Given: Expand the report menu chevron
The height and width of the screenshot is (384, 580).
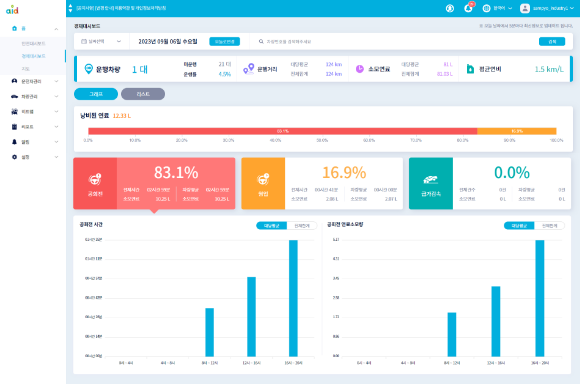Looking at the screenshot, I should click(x=56, y=127).
